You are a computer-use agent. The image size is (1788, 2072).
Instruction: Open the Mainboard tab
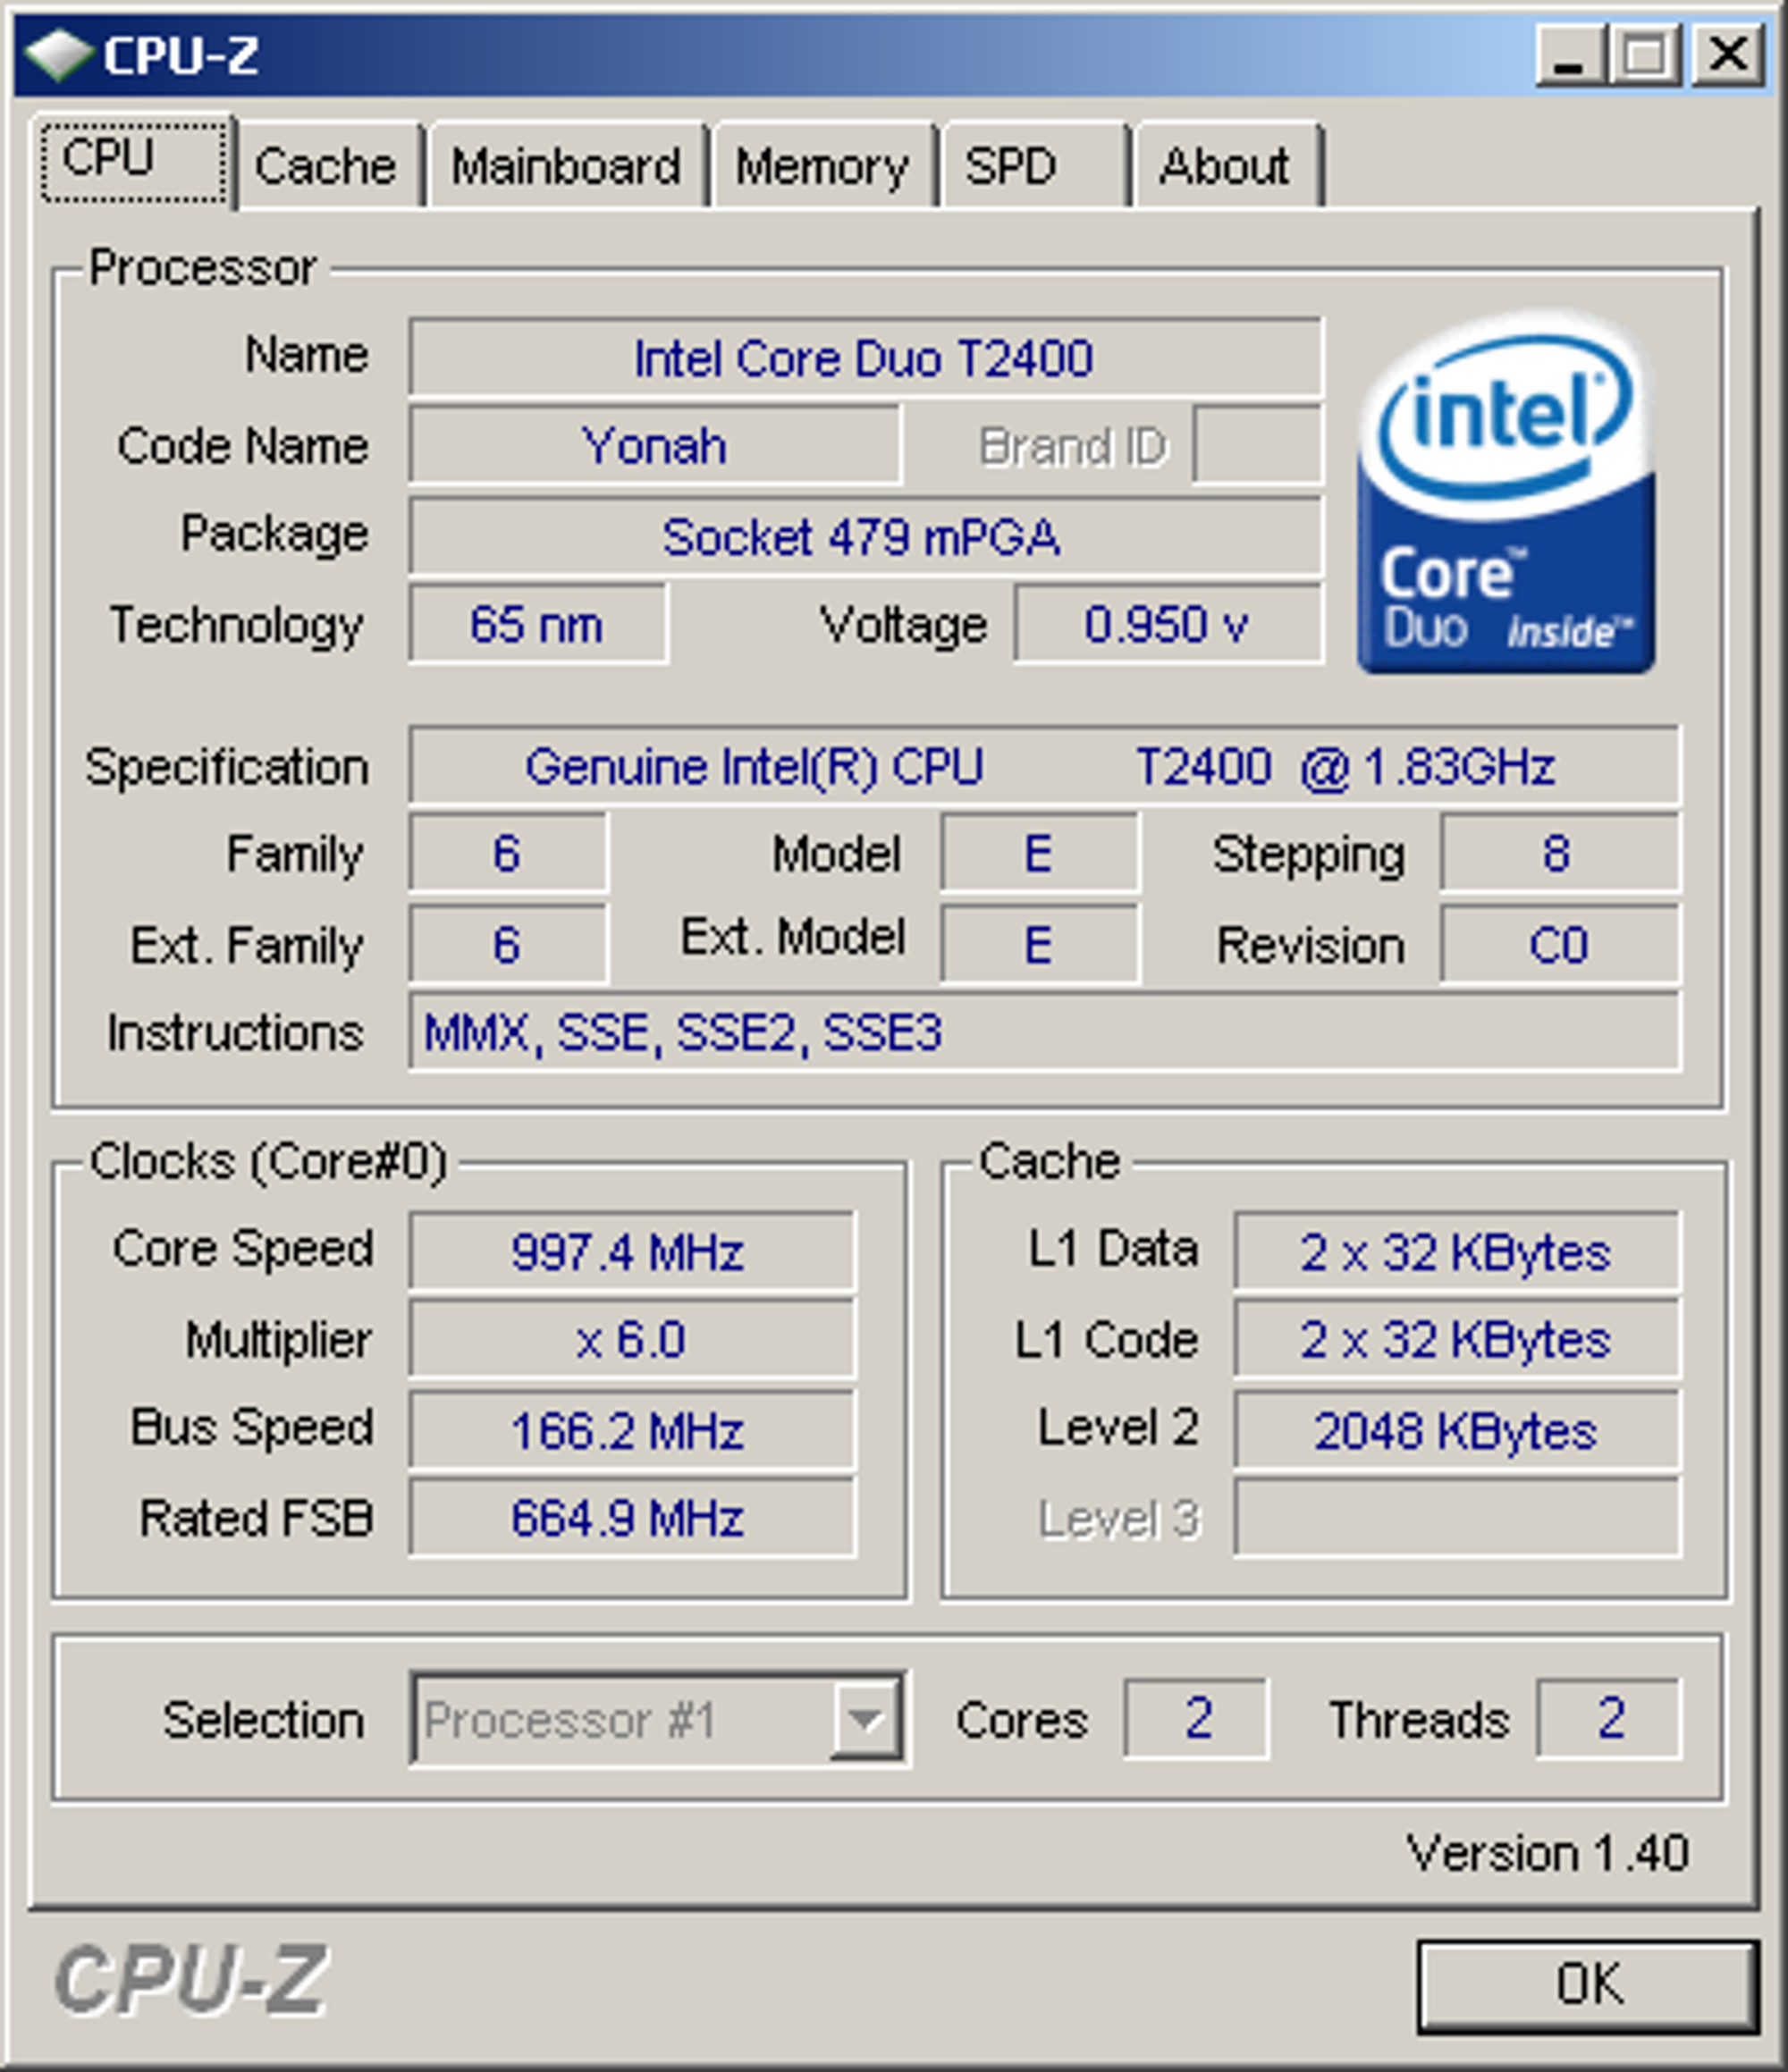[x=566, y=166]
